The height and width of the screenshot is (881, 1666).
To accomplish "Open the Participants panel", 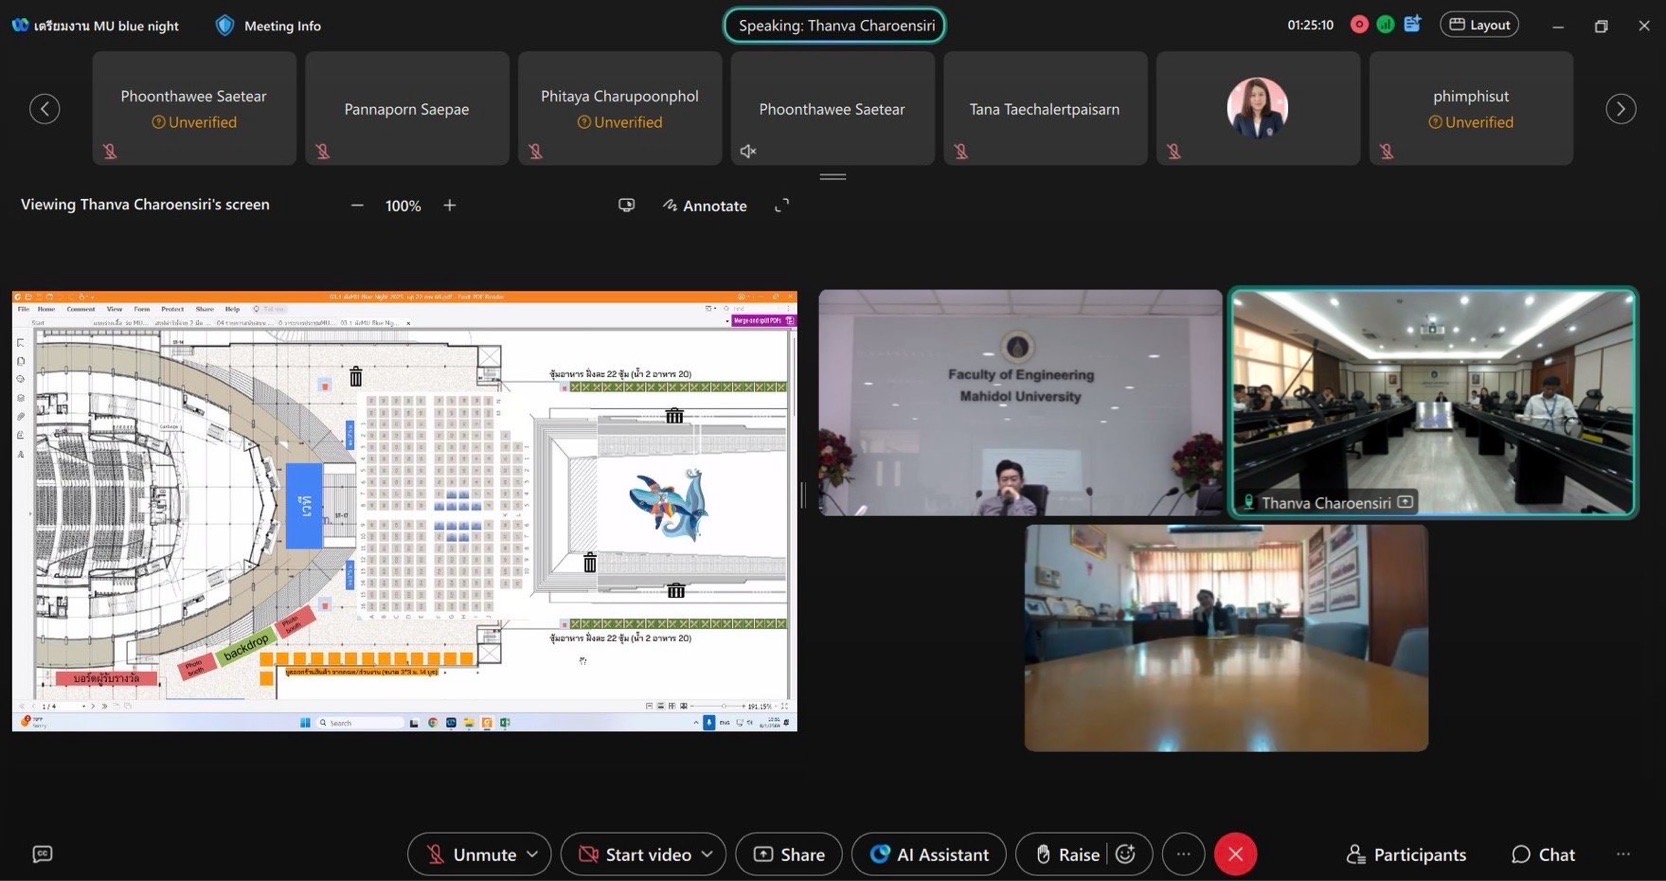I will coord(1406,854).
